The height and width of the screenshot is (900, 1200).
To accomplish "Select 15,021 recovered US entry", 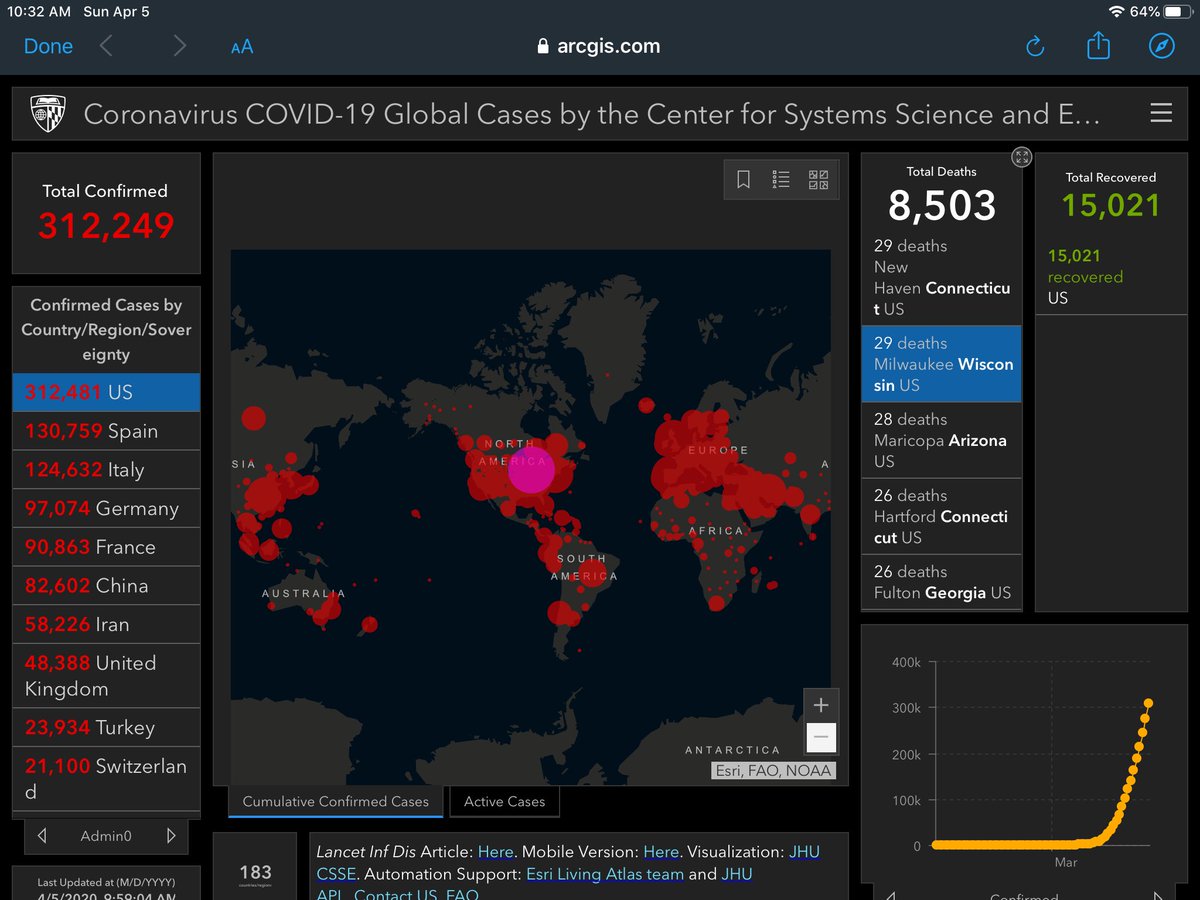I will (1110, 277).
